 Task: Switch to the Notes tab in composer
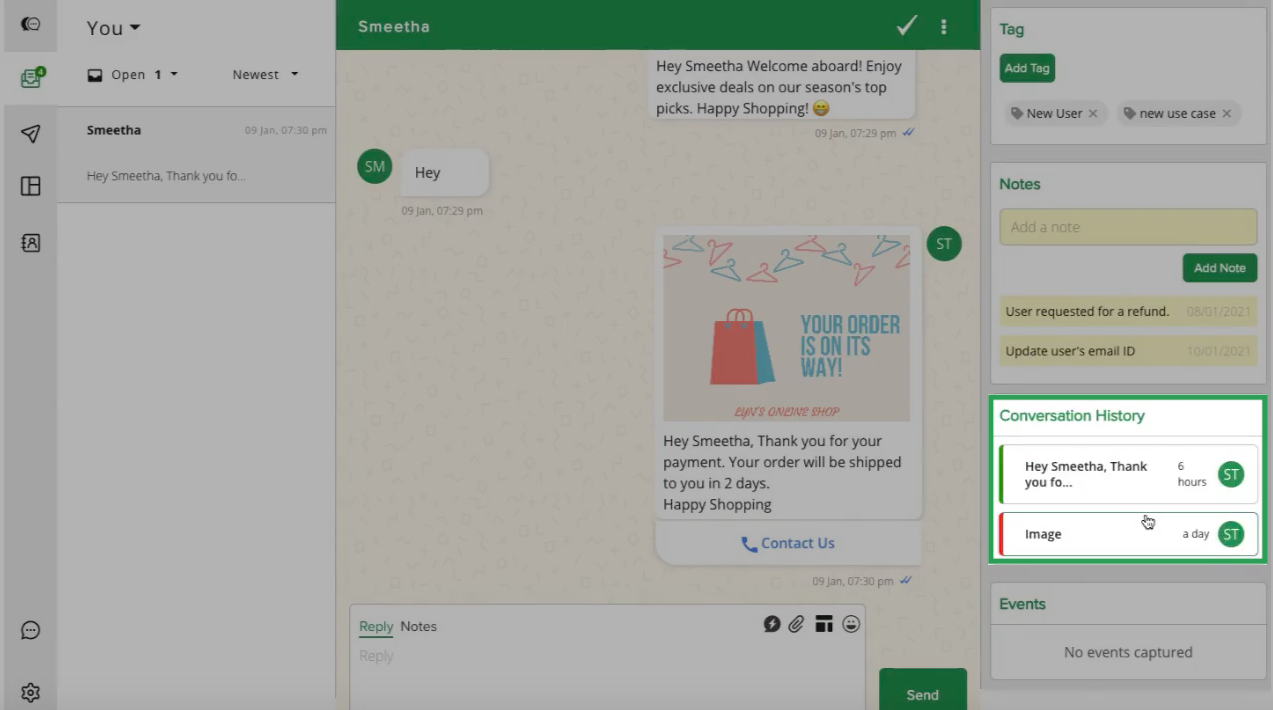tap(418, 627)
